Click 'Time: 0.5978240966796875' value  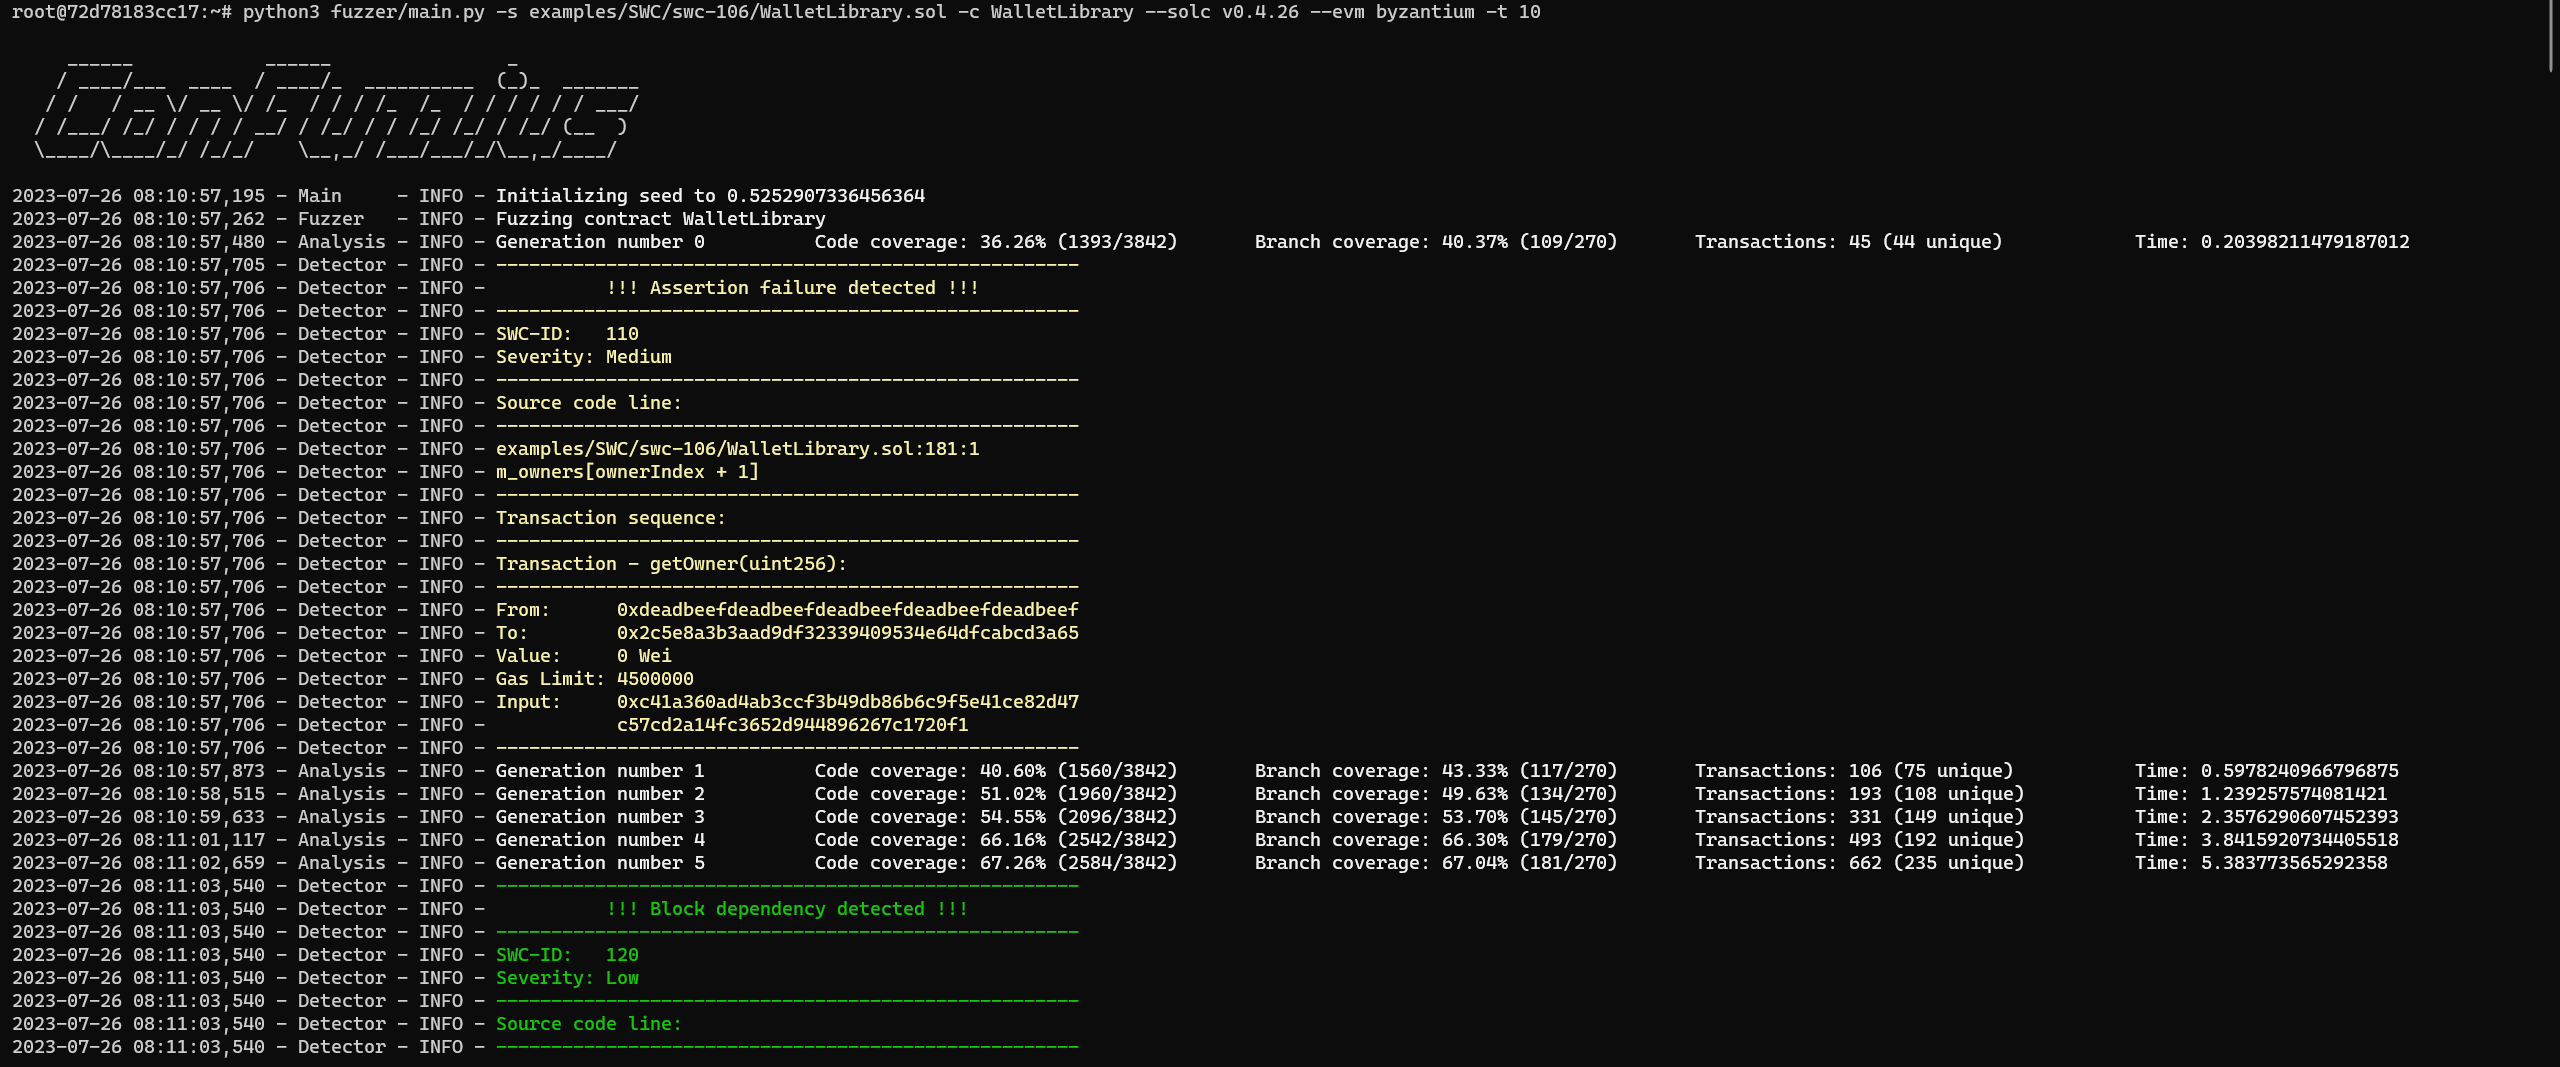pos(2267,771)
